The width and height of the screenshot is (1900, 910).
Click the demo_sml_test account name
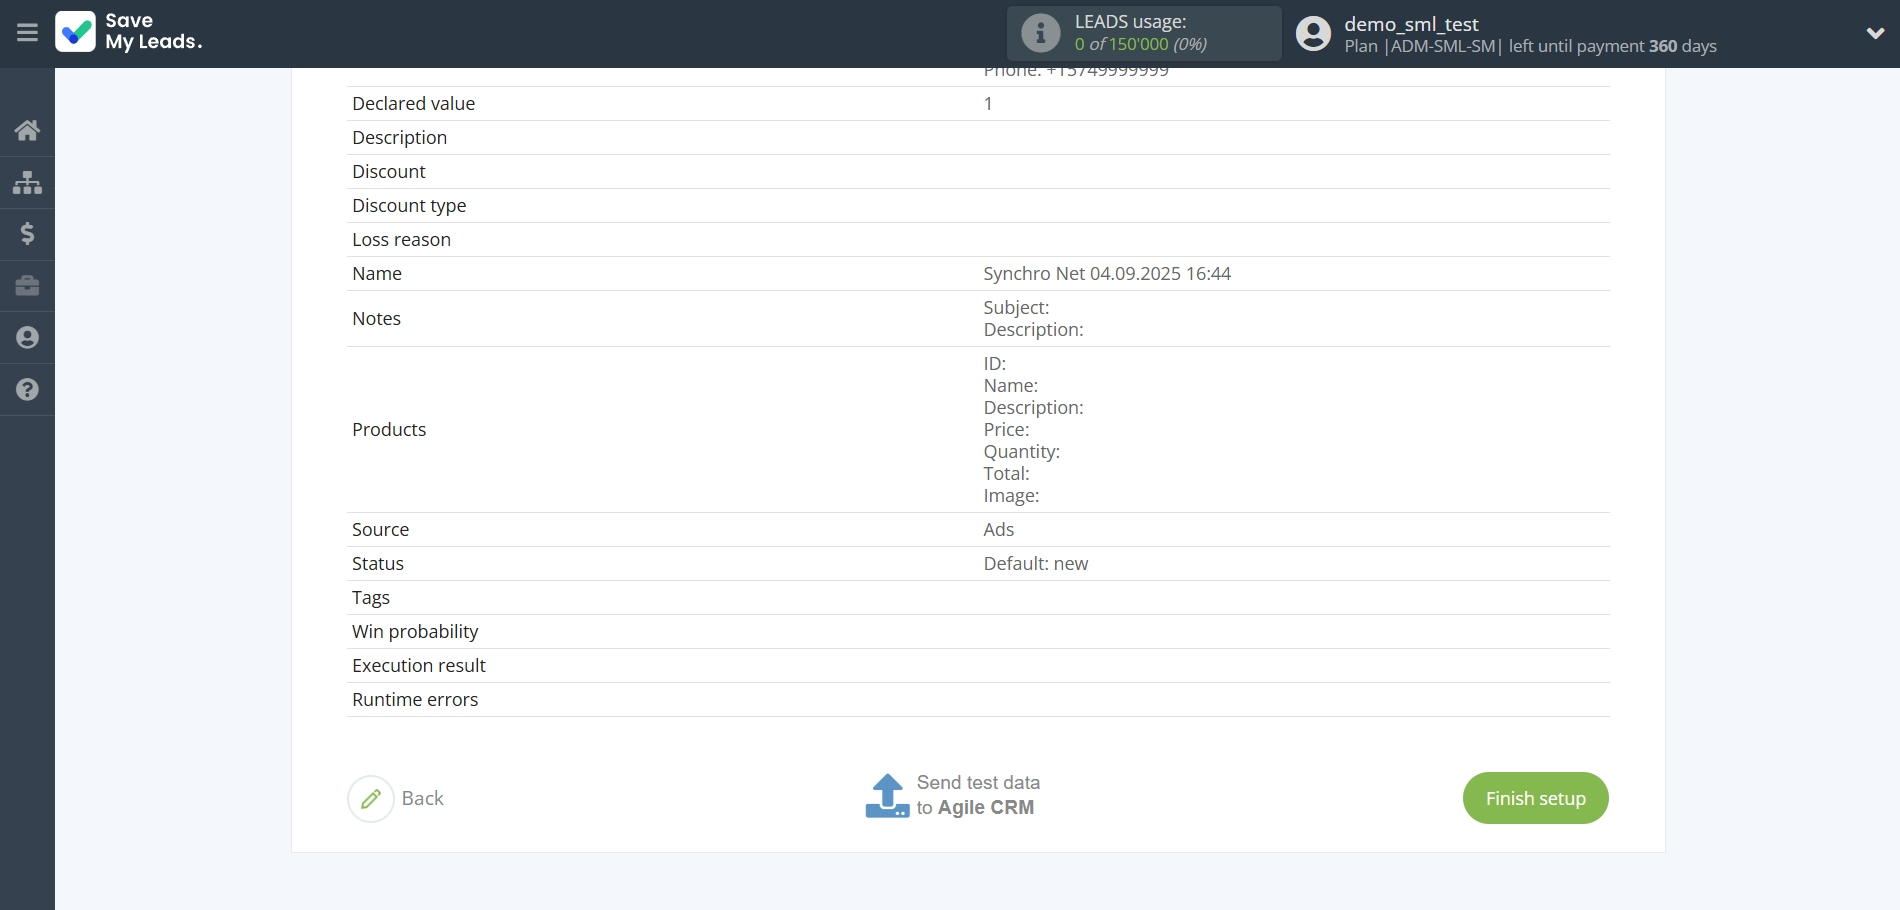[x=1410, y=24]
